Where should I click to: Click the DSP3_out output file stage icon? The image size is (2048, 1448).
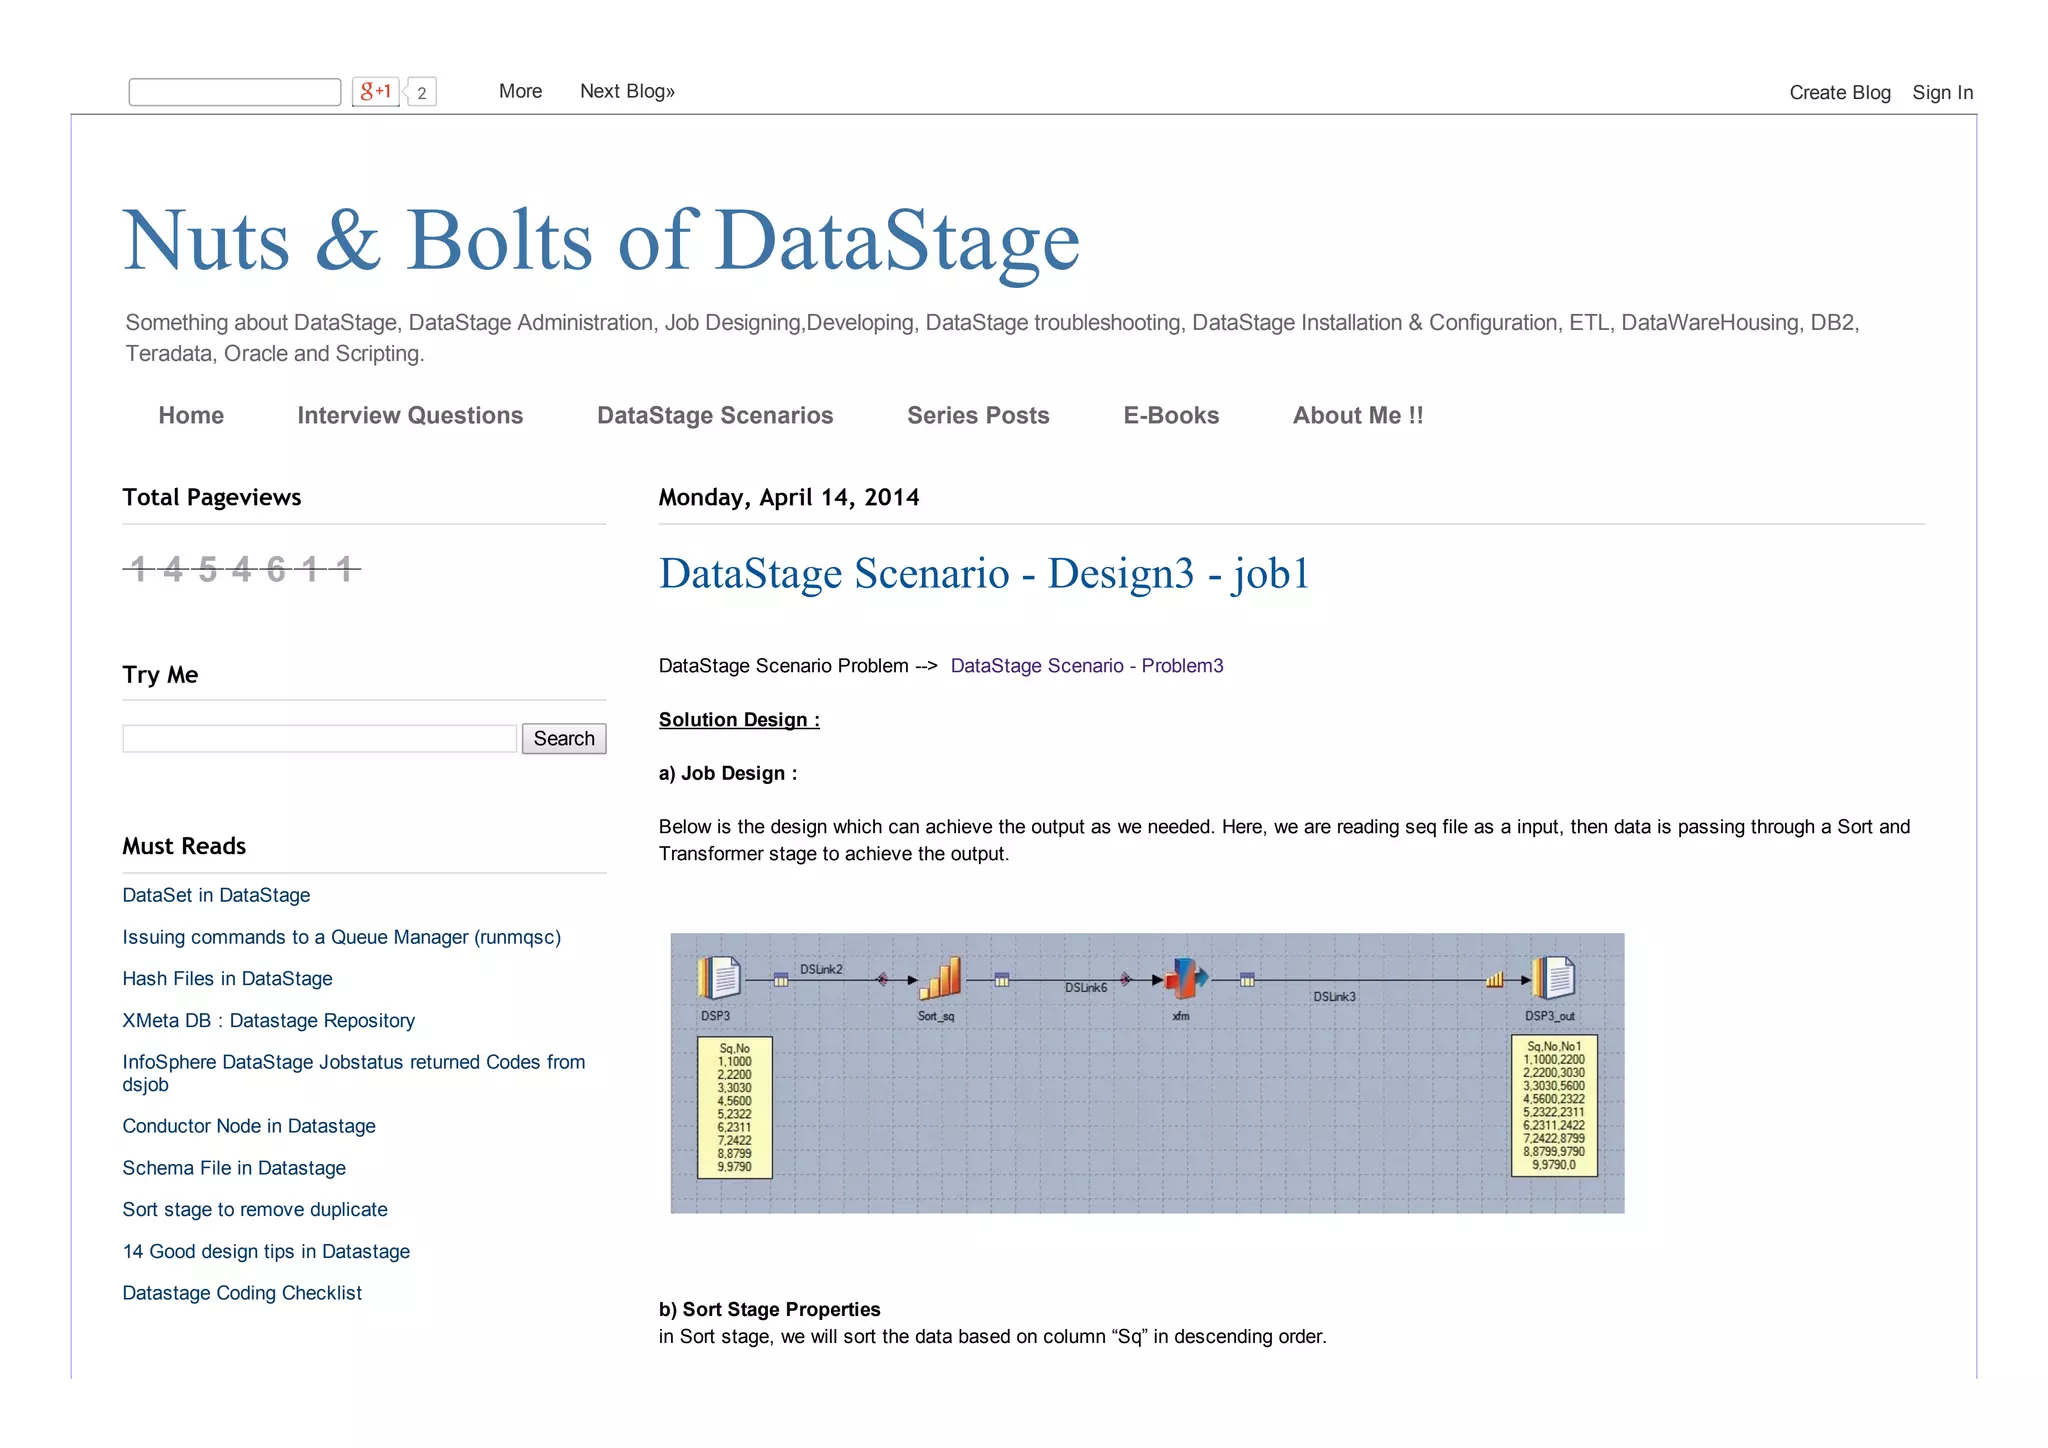pos(1553,978)
